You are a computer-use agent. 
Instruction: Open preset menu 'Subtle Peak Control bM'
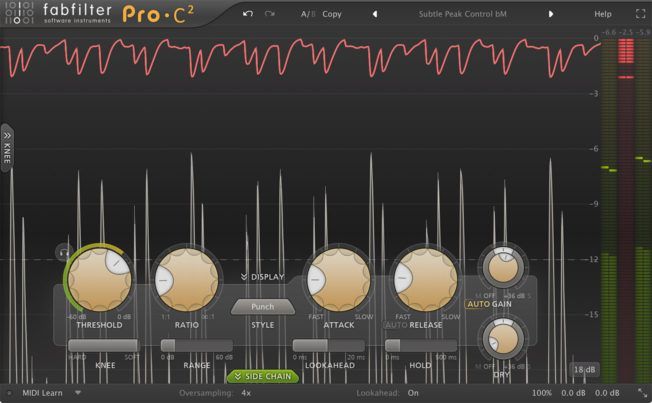[x=462, y=14]
